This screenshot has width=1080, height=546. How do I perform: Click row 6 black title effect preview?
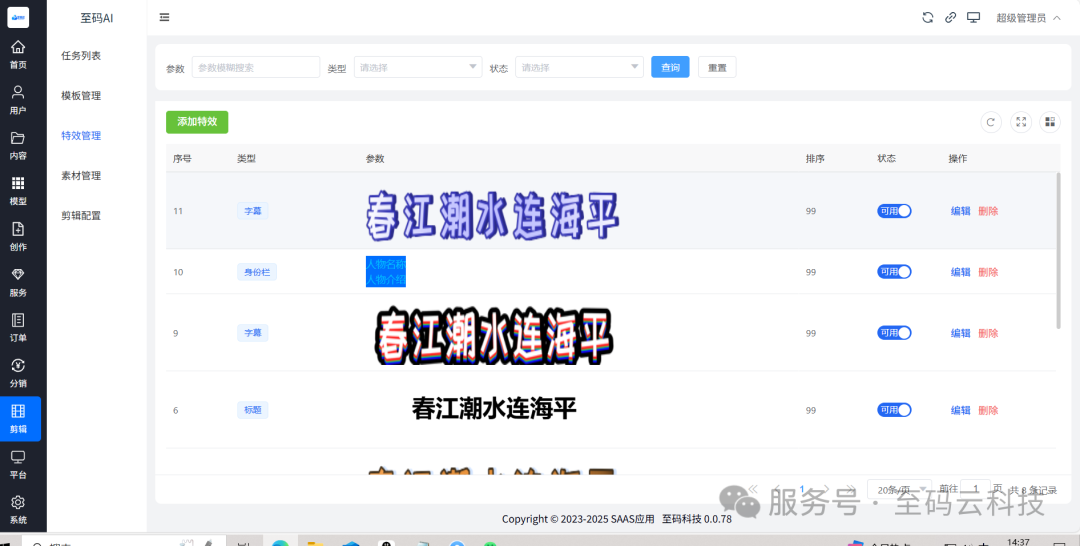tap(494, 408)
